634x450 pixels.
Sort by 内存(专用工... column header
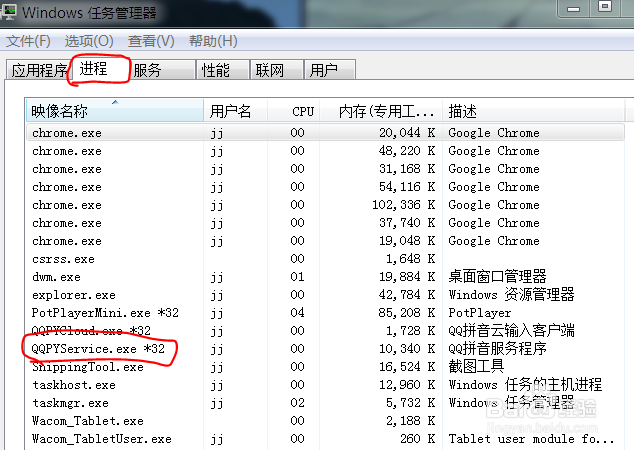click(x=381, y=110)
